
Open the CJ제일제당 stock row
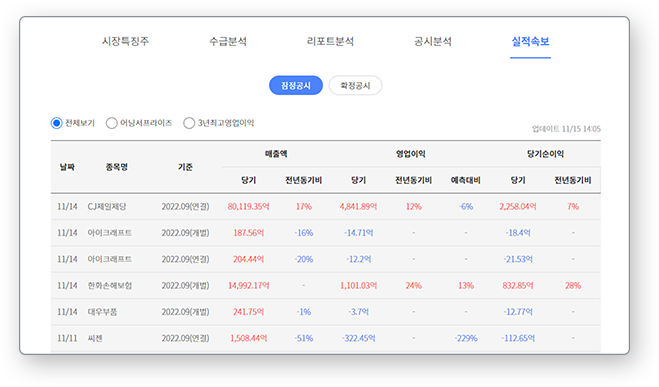326,206
